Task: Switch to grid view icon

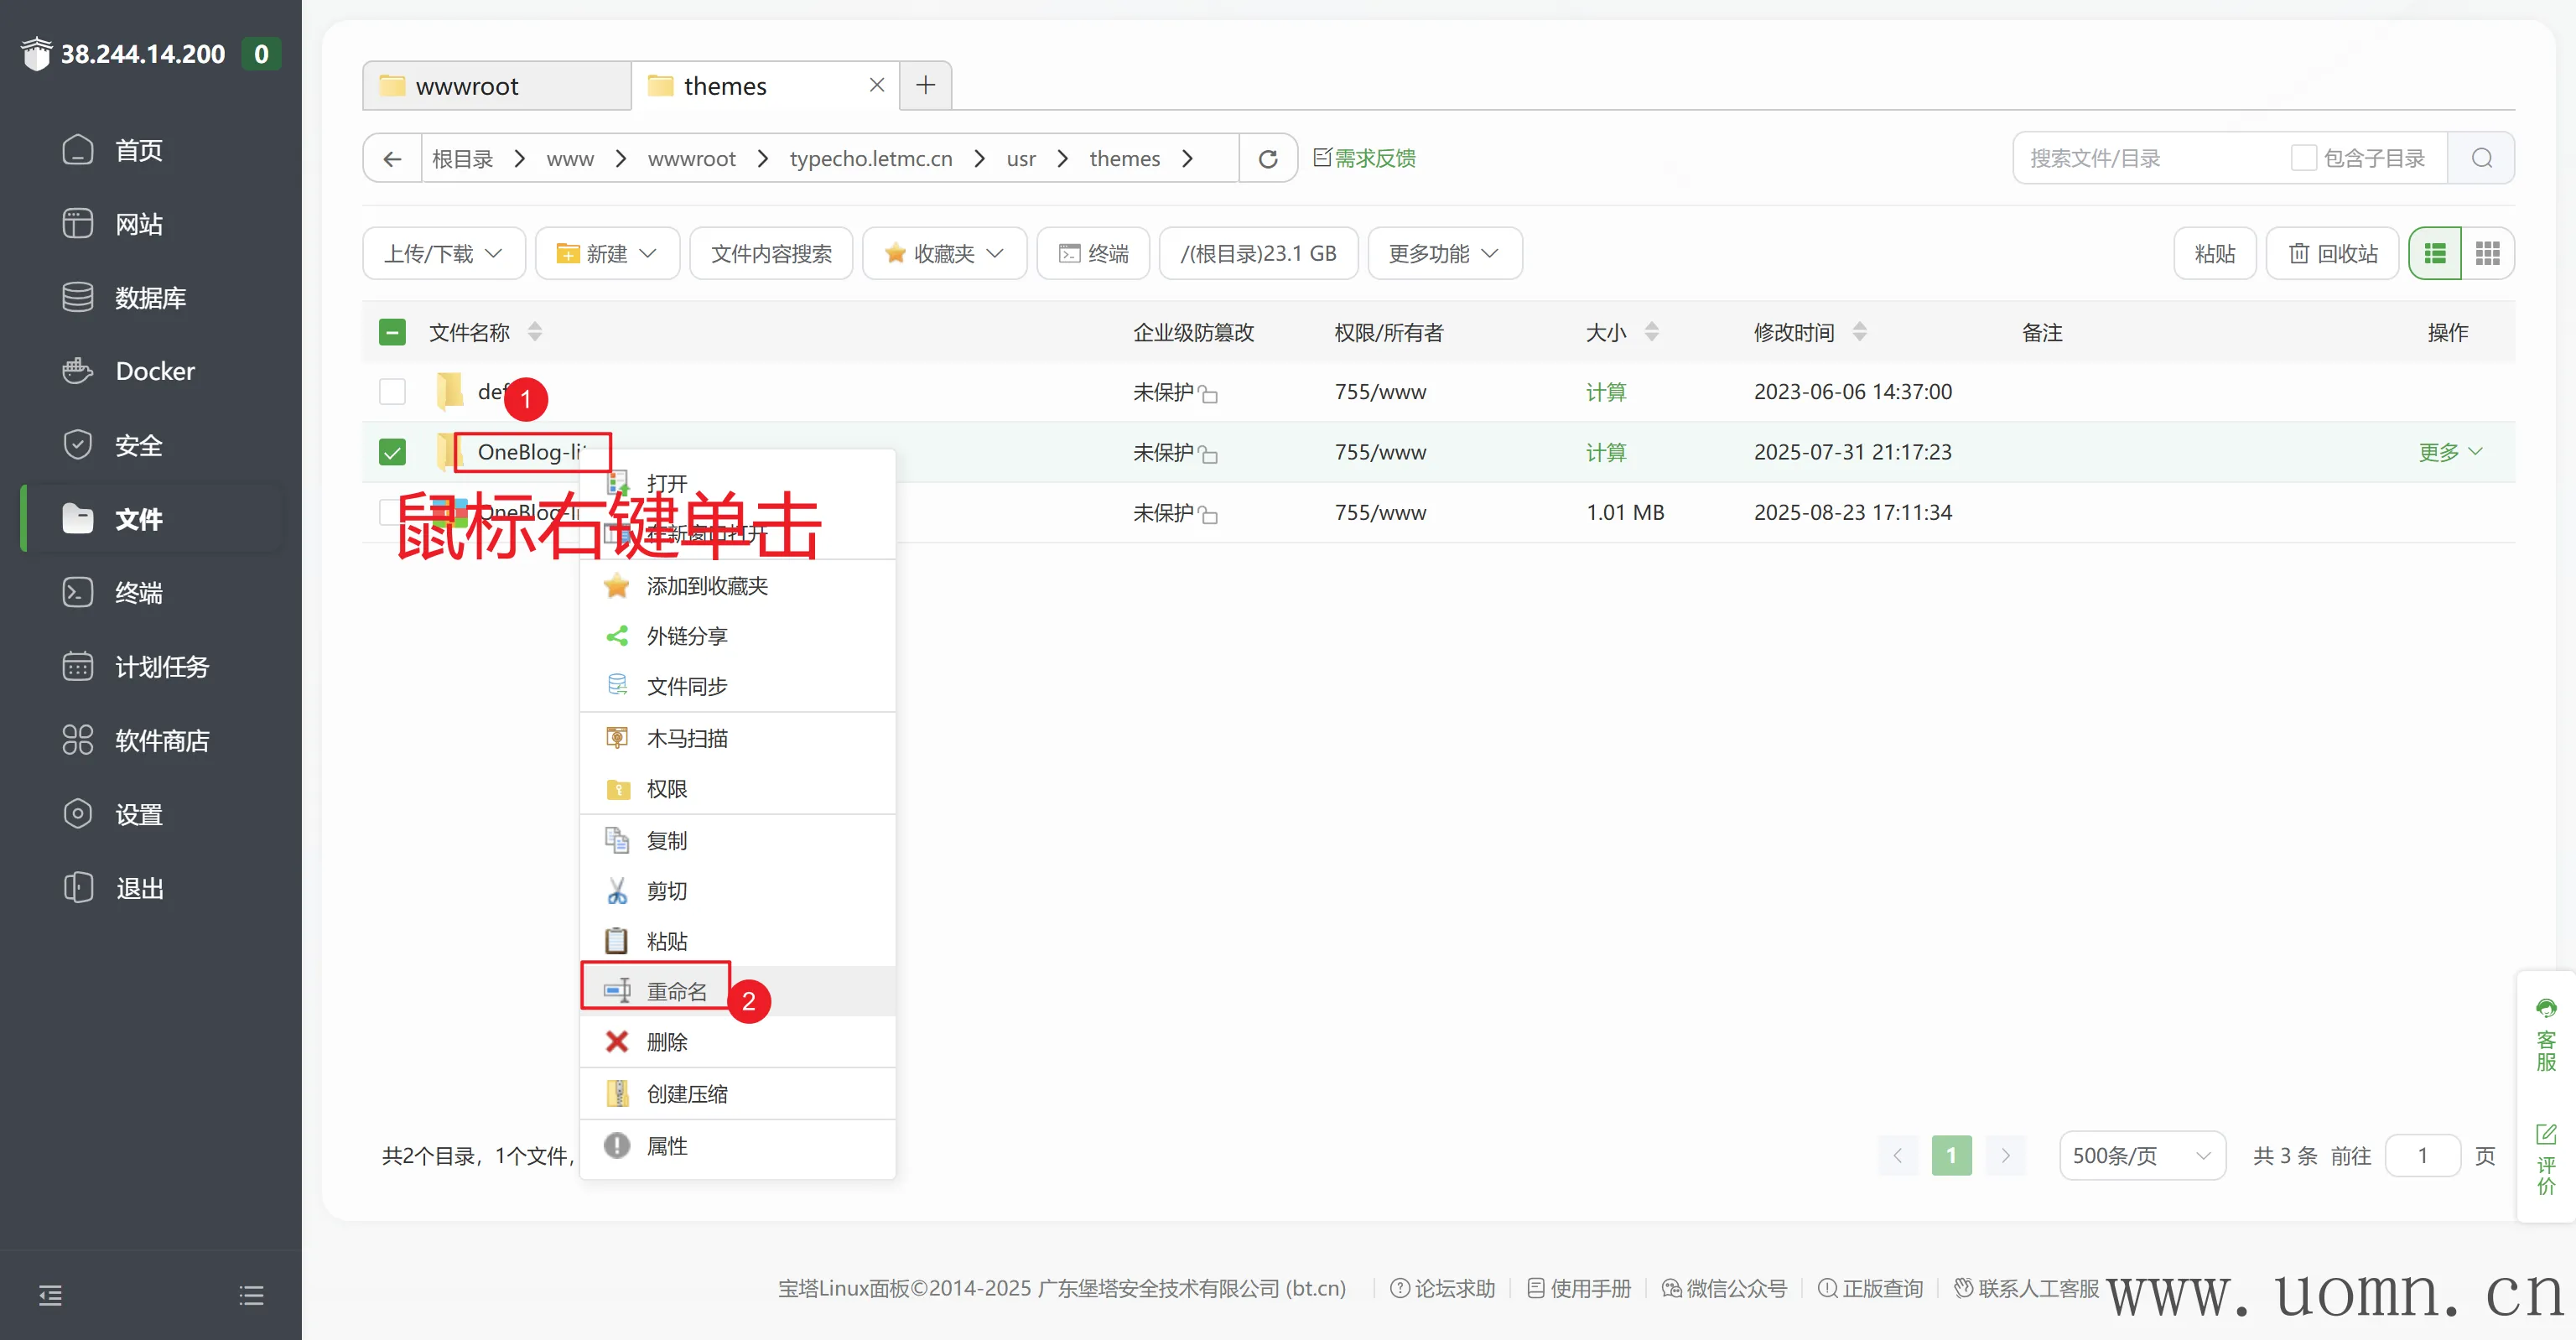Action: tap(2487, 254)
